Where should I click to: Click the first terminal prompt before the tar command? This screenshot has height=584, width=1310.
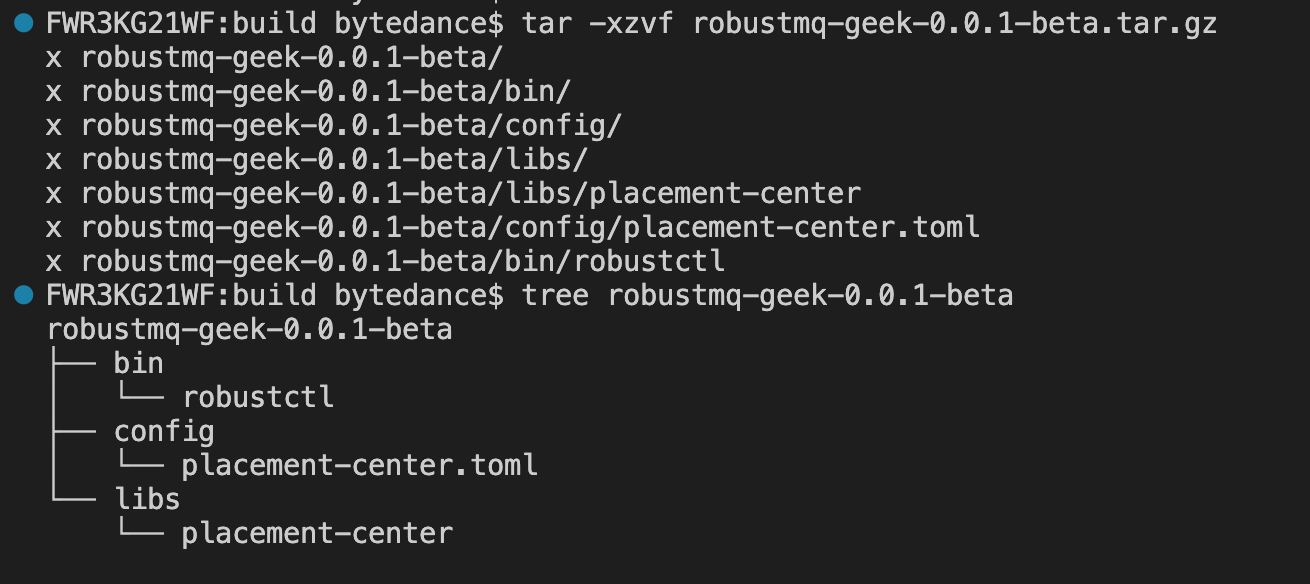click(x=274, y=23)
